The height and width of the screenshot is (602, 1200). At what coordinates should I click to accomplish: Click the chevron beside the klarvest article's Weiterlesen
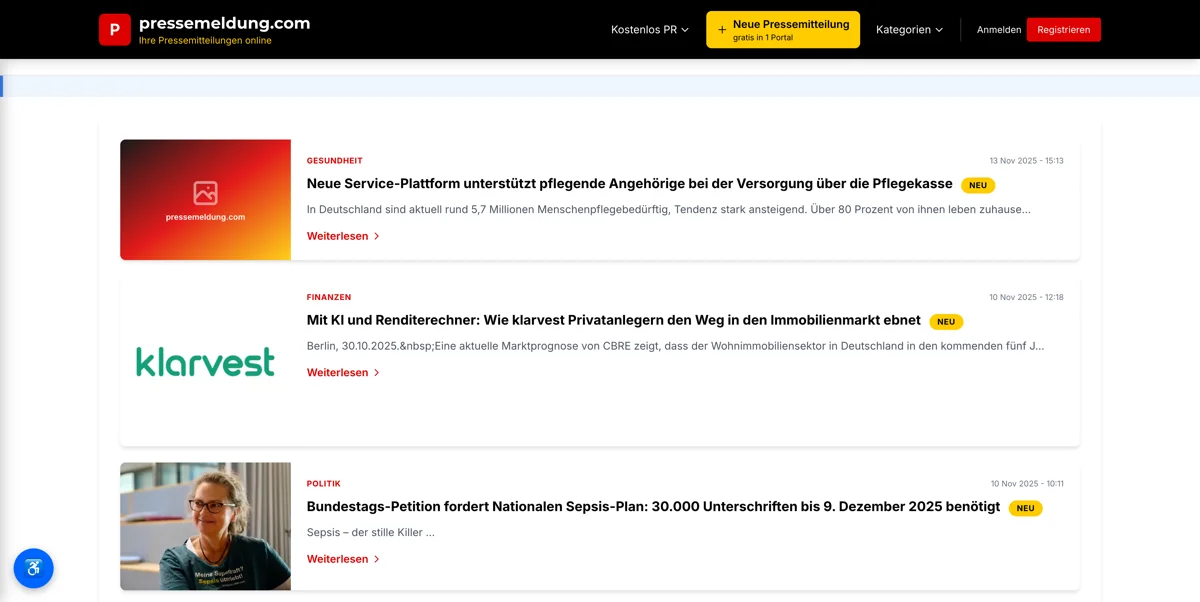tap(377, 372)
